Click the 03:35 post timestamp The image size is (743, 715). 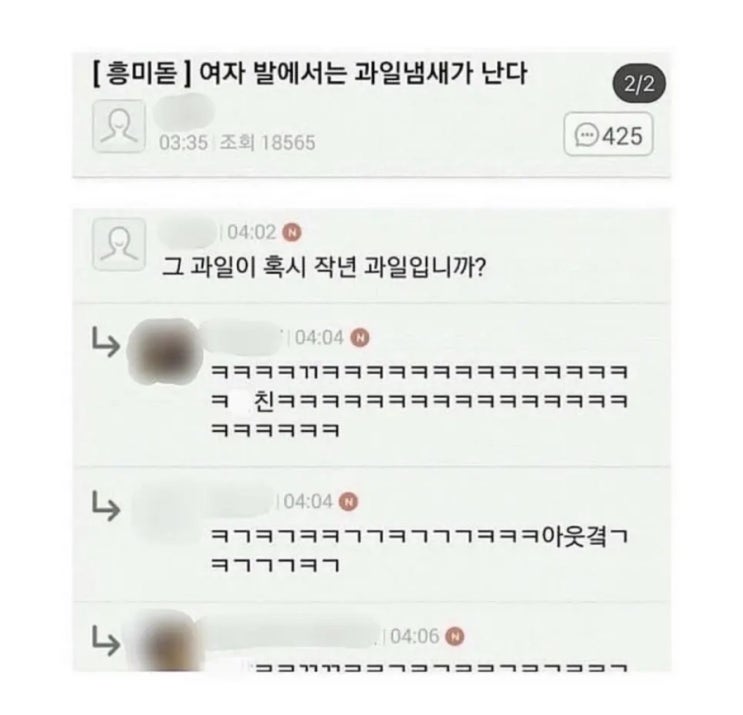point(183,142)
